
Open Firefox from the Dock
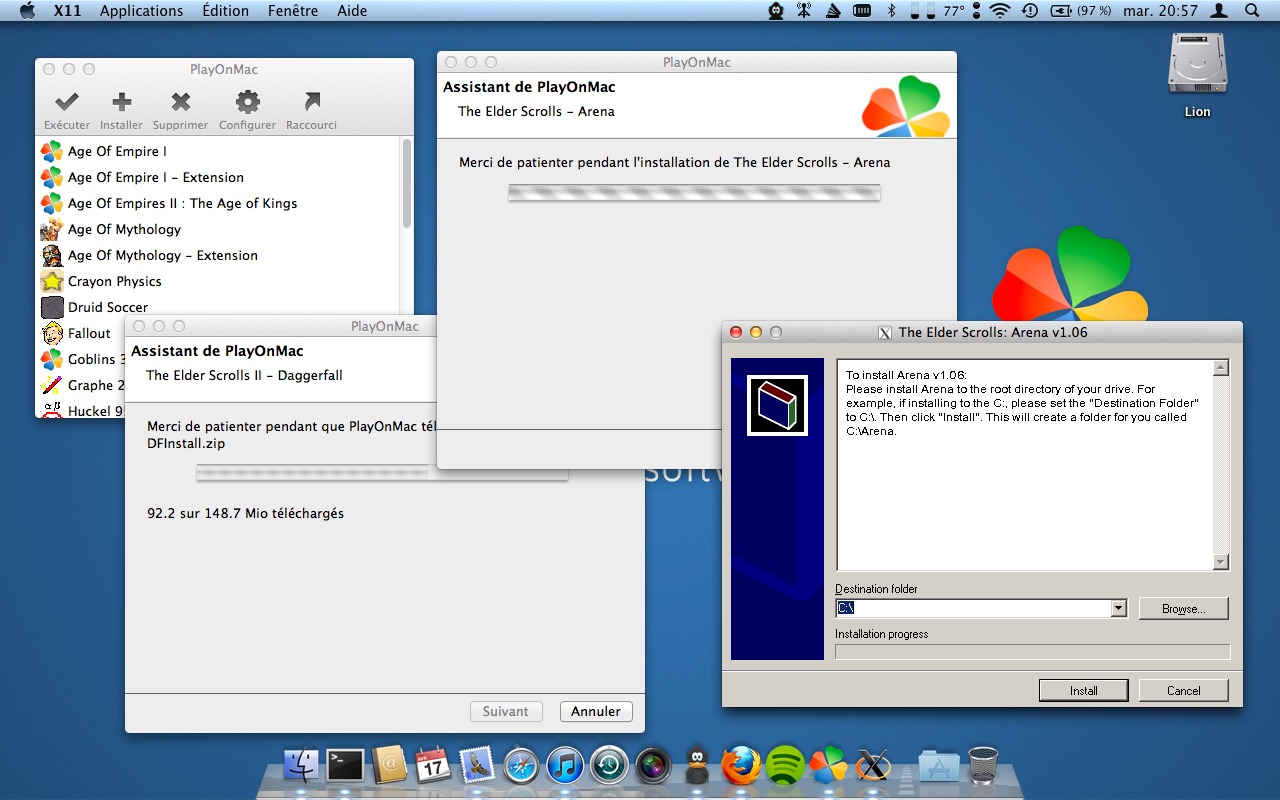pos(741,766)
